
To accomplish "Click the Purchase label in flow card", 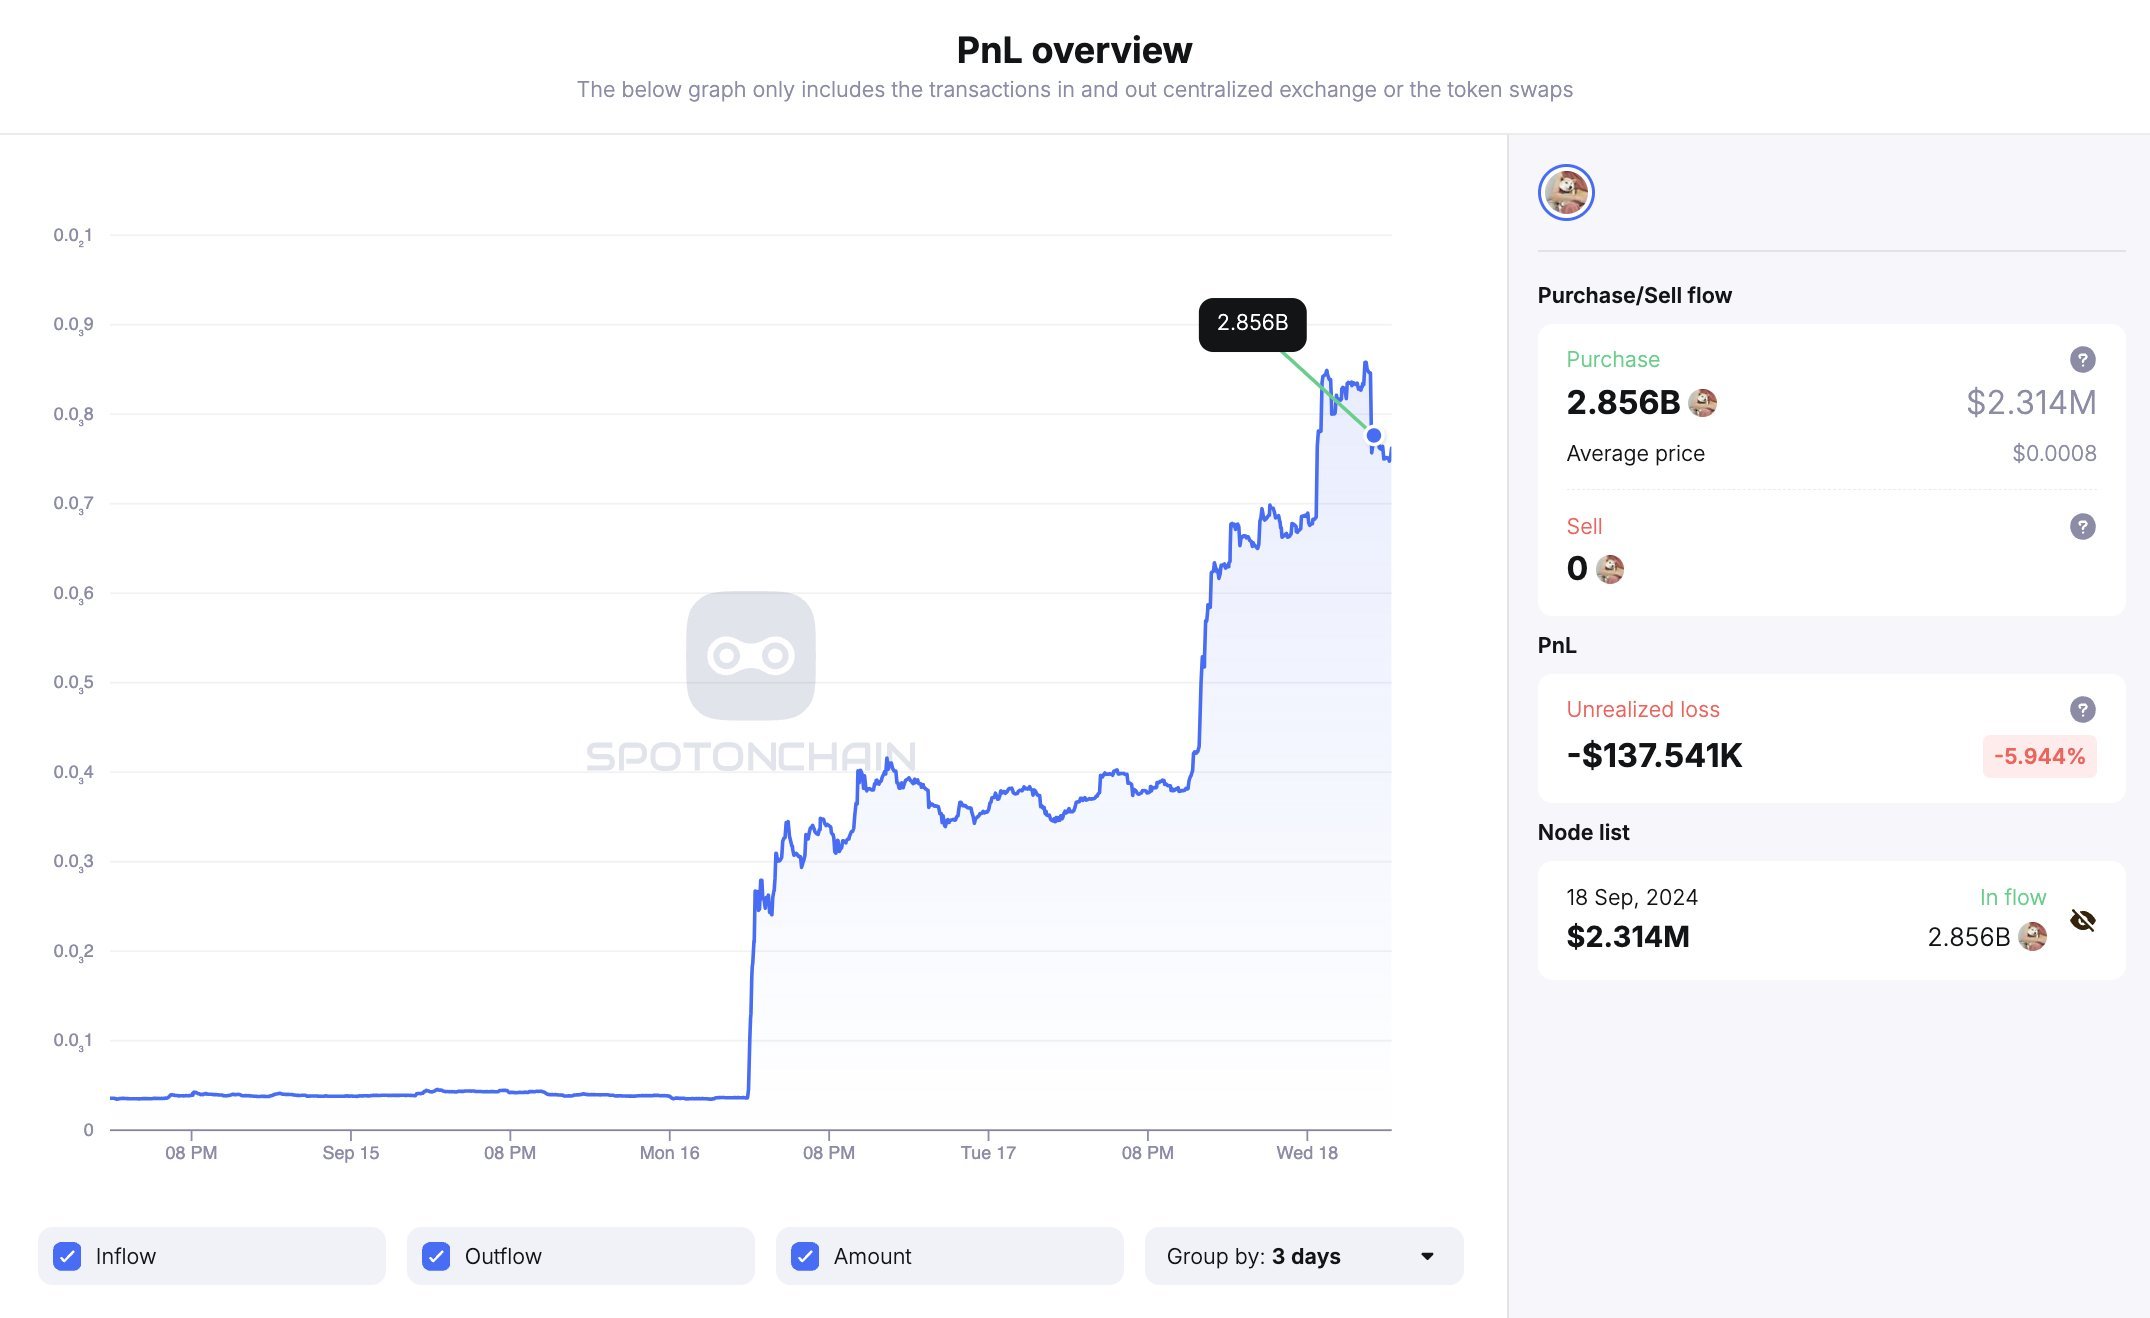I will coord(1612,359).
